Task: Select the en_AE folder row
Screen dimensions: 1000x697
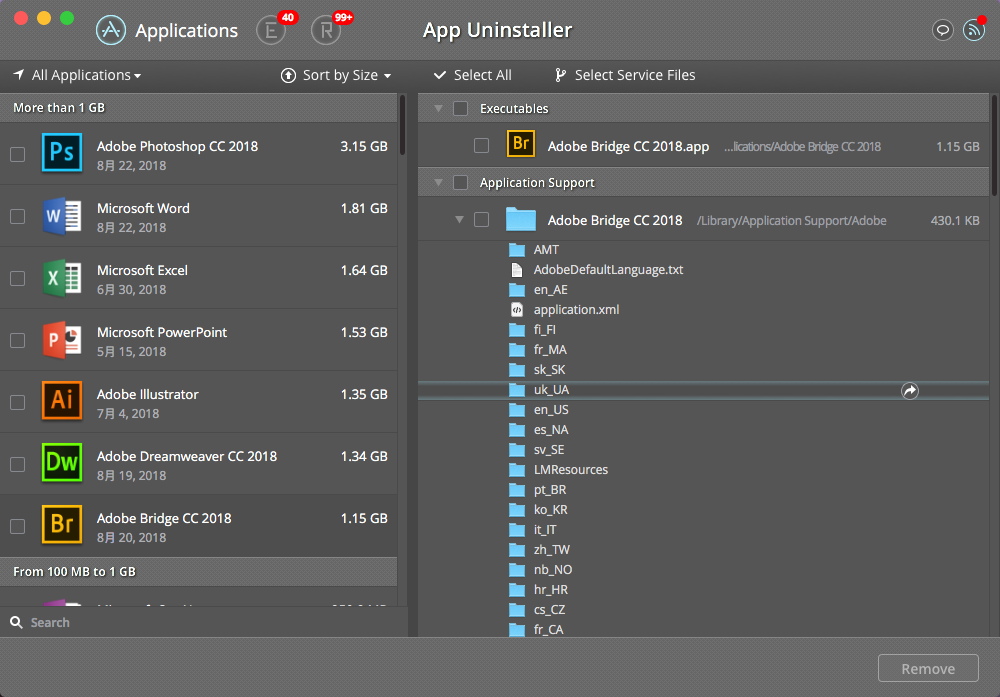Action: tap(703, 290)
